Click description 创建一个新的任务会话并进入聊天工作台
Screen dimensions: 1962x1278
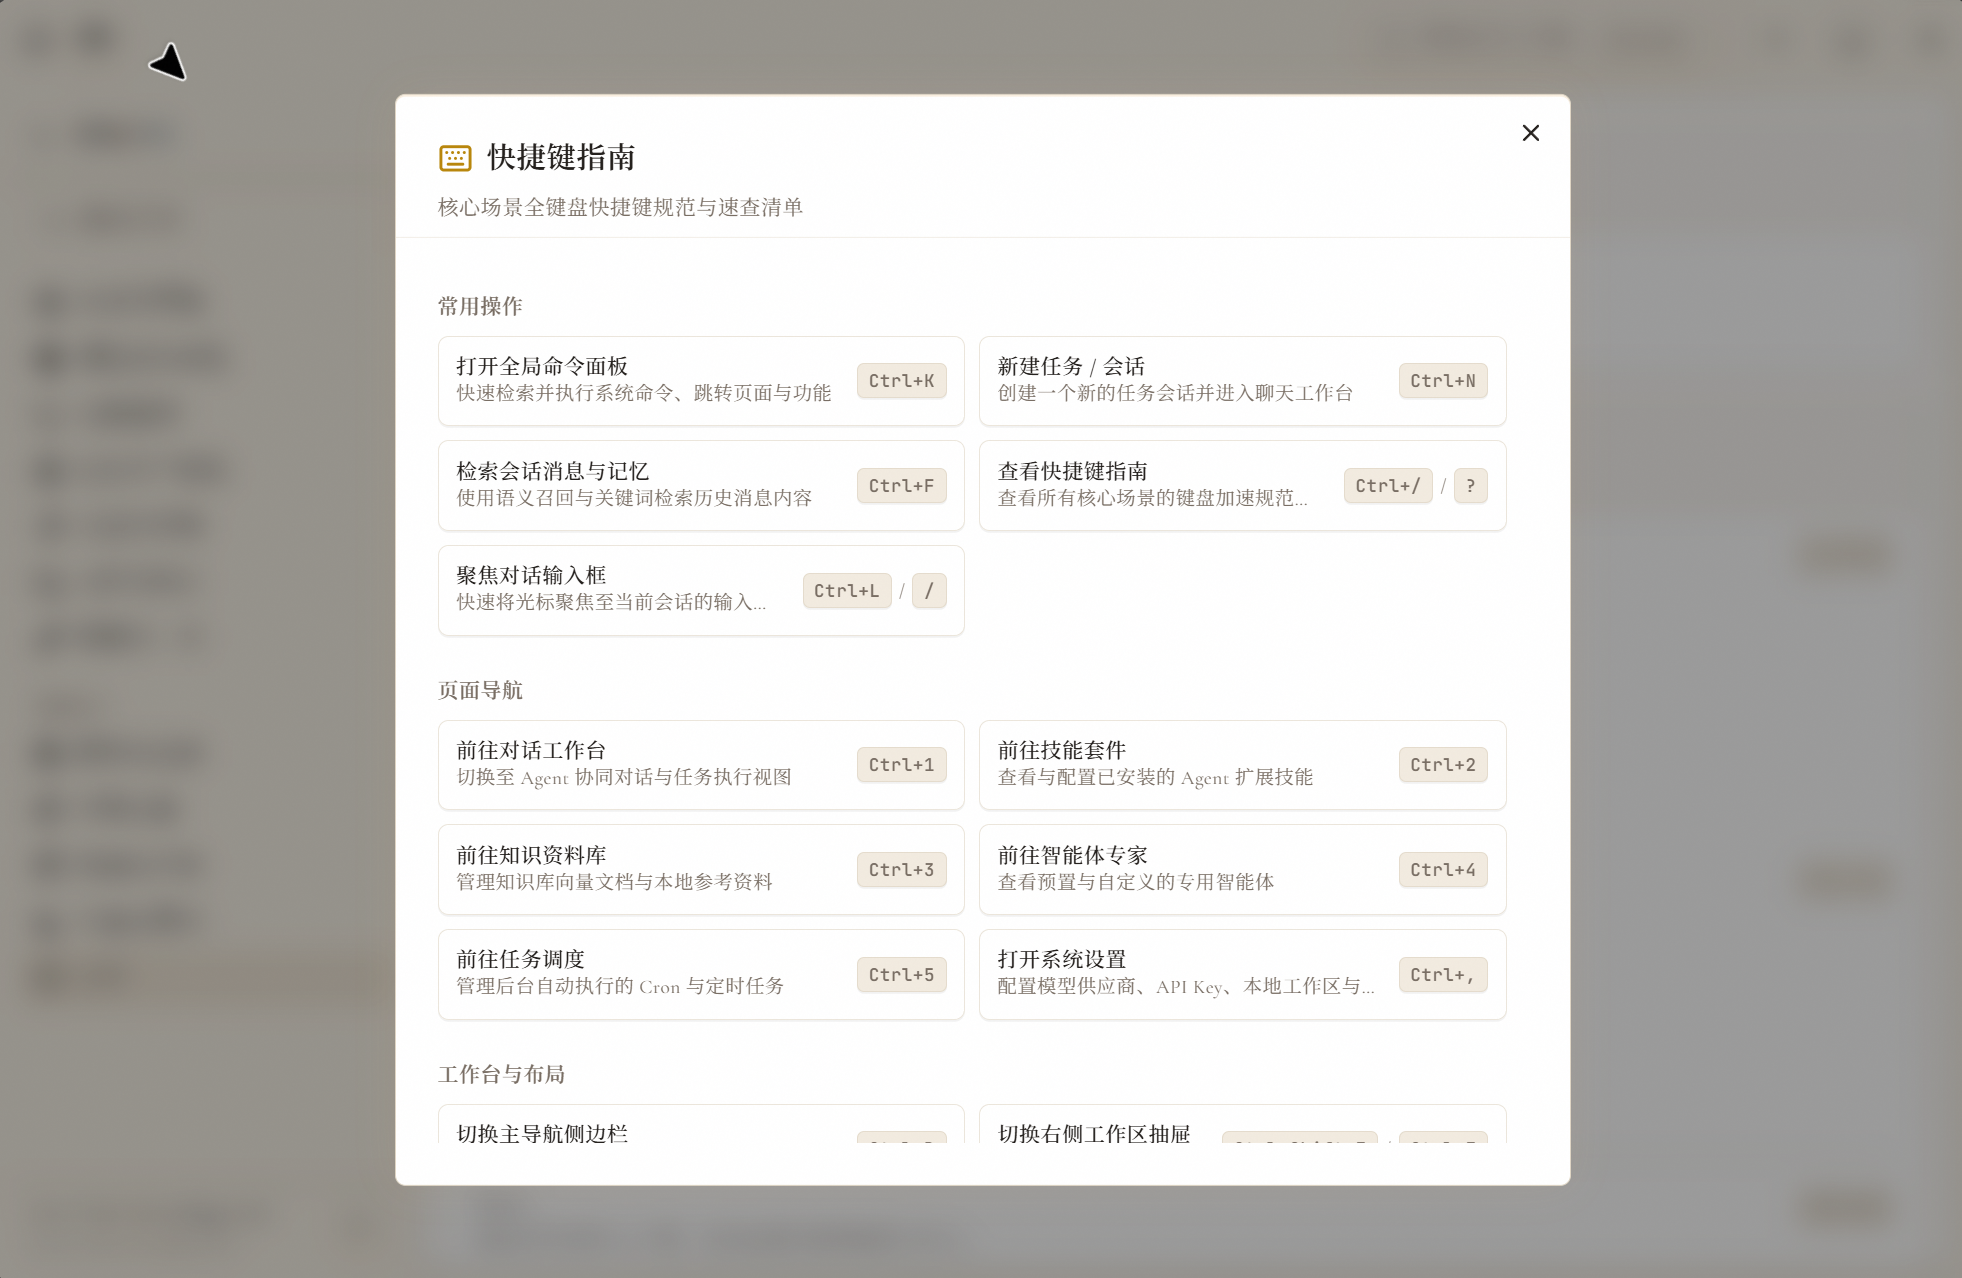pyautogui.click(x=1175, y=393)
